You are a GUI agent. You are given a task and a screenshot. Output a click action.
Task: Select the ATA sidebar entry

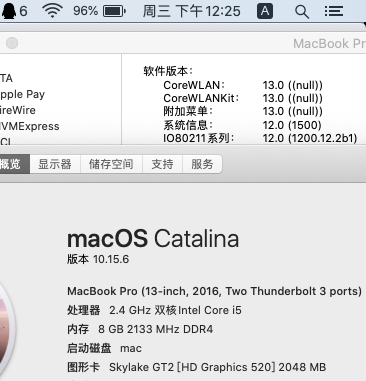(x=6, y=78)
